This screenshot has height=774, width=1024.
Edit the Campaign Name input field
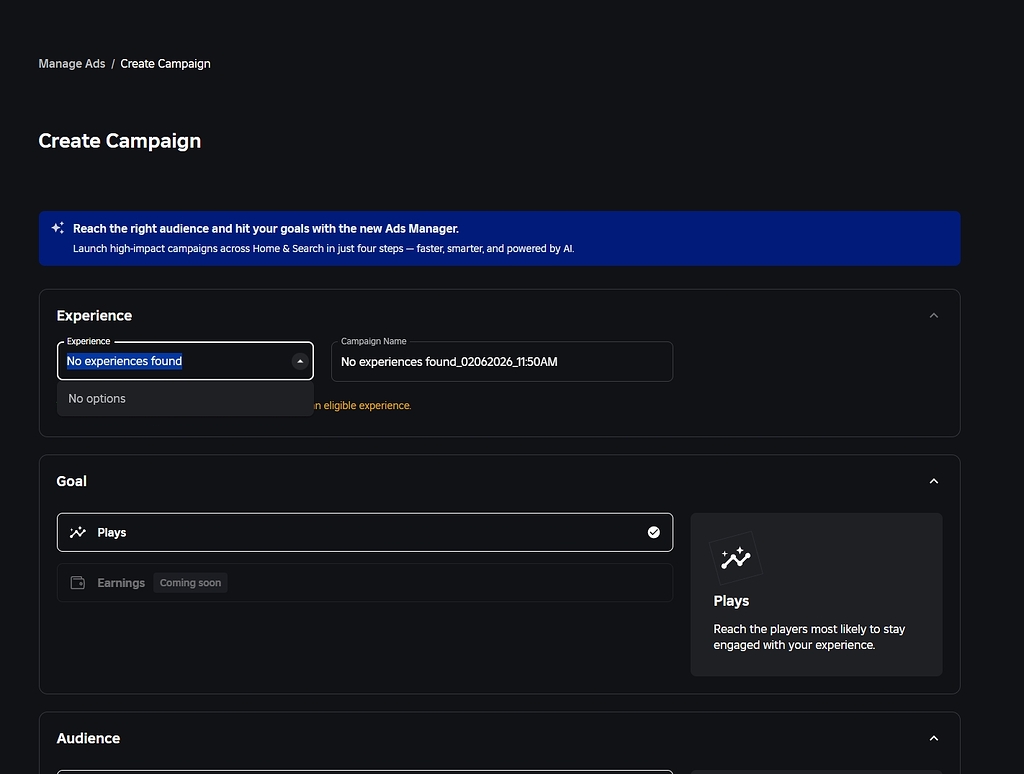pyautogui.click(x=502, y=361)
